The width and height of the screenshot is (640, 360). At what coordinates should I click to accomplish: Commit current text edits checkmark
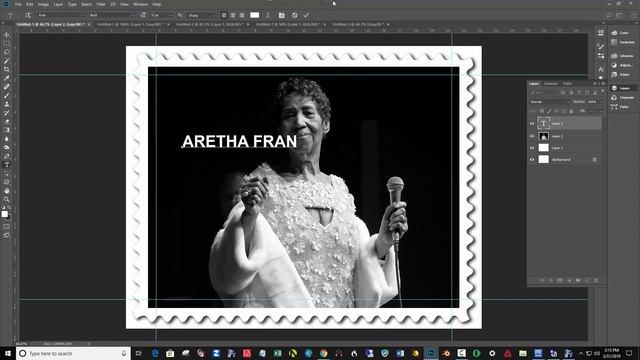(306, 15)
